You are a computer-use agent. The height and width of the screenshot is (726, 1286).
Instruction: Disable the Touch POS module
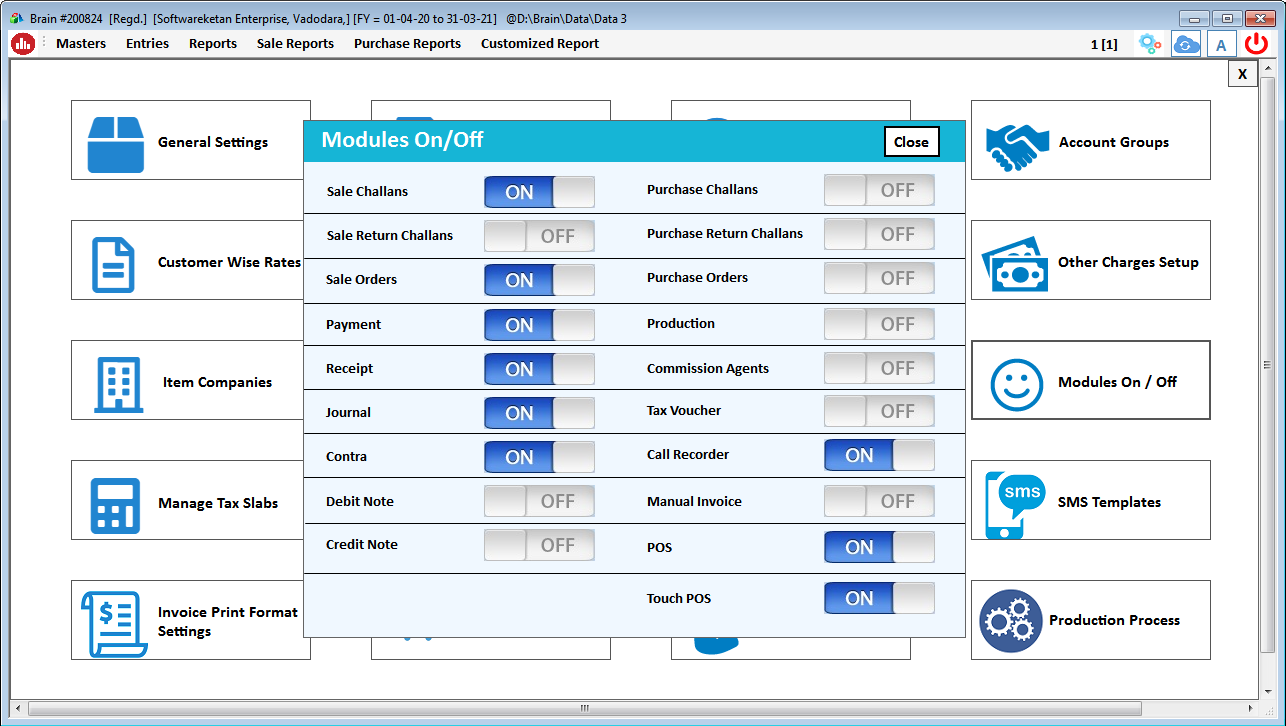click(879, 598)
